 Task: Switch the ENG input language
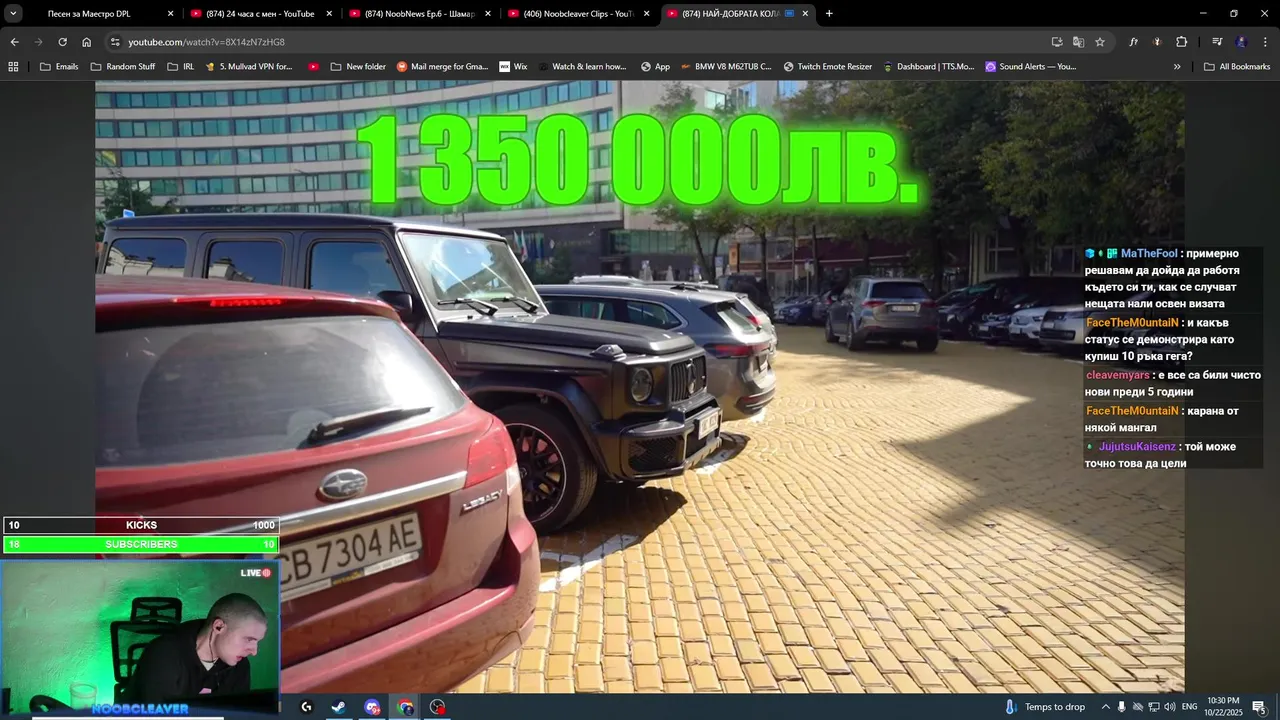pyautogui.click(x=1189, y=707)
